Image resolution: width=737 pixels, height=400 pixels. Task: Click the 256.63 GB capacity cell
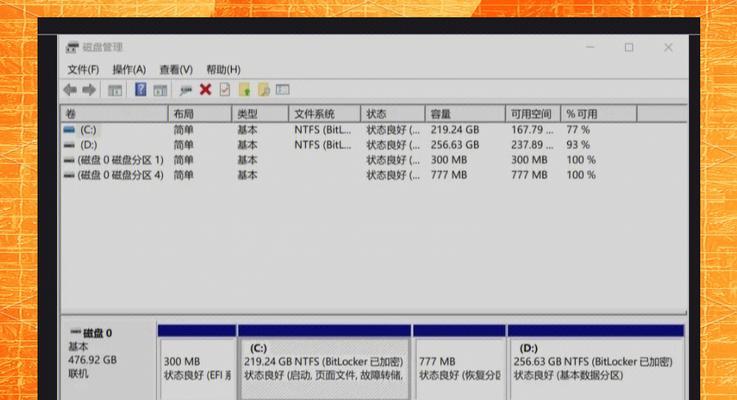[x=455, y=145]
